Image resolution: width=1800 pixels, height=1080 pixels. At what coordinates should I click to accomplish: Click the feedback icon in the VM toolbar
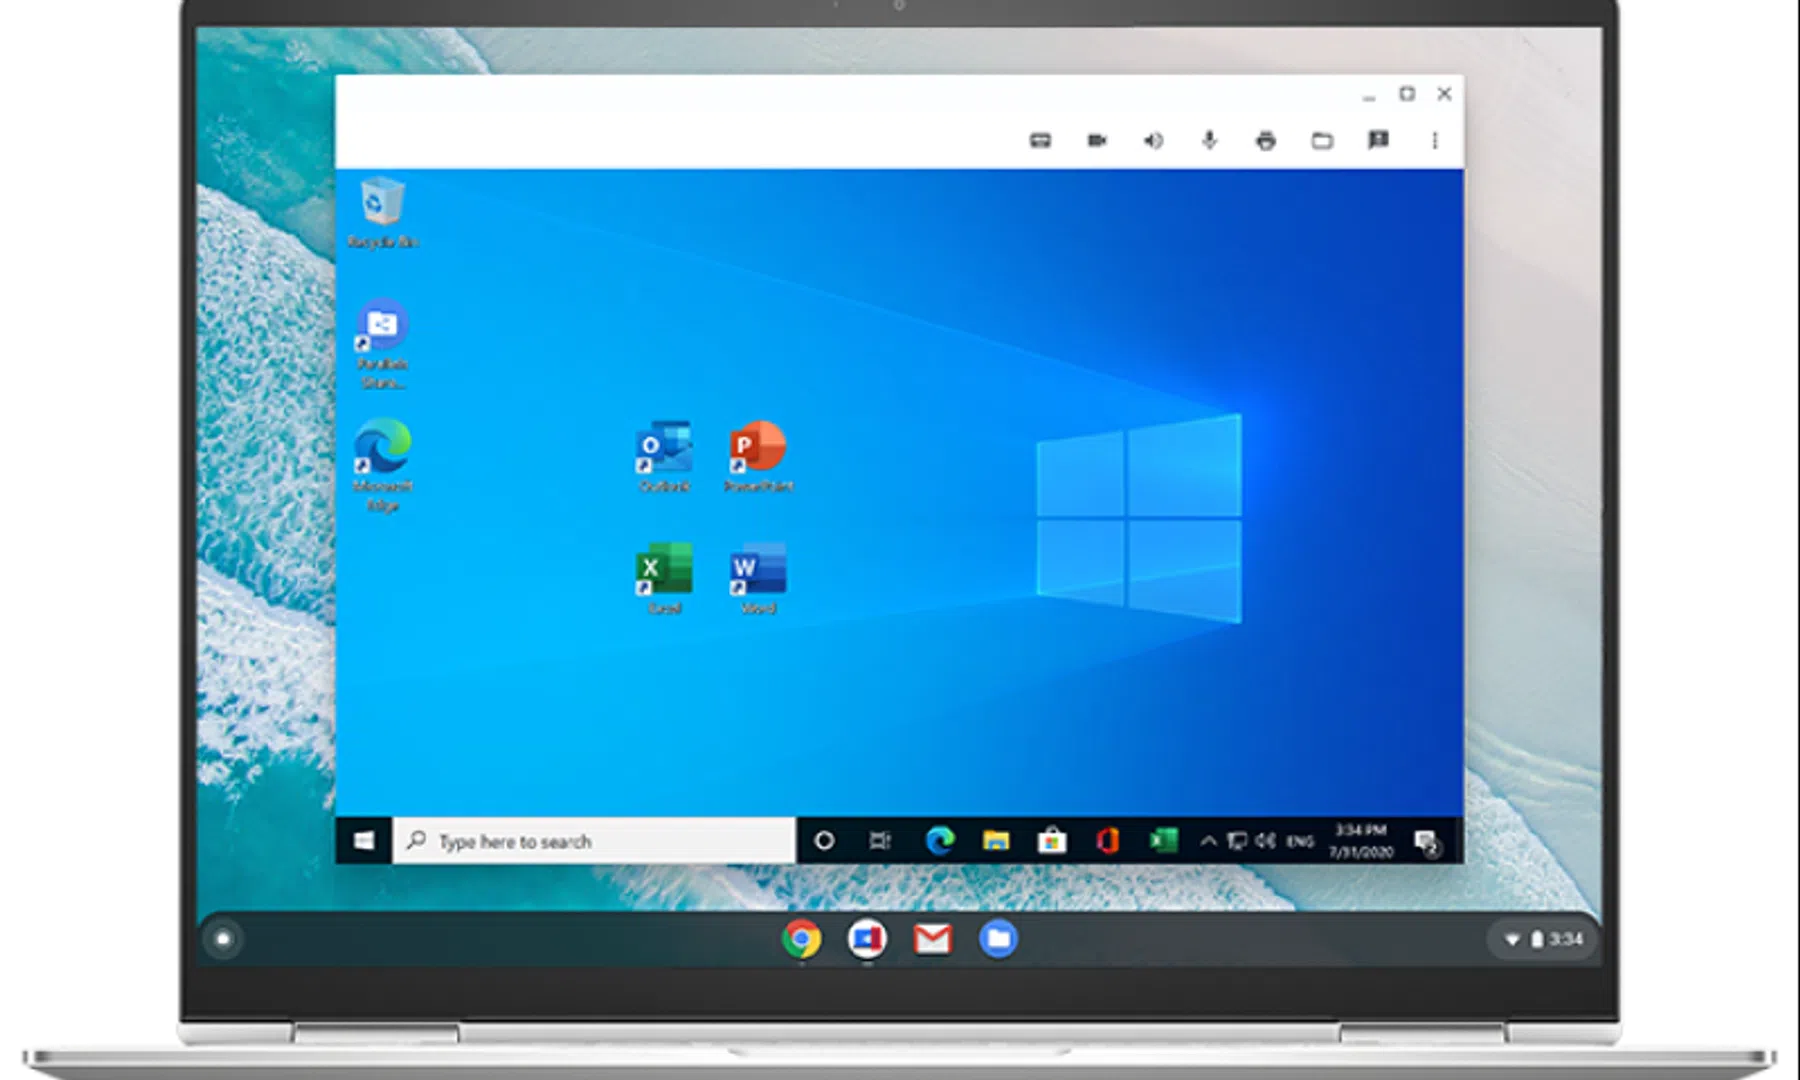1378,141
